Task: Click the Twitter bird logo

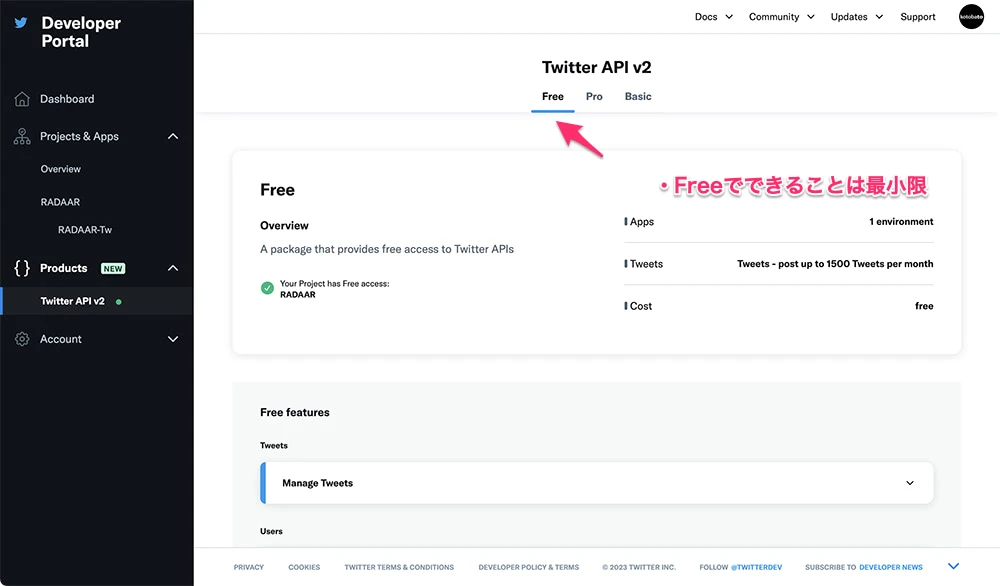Action: 21,23
